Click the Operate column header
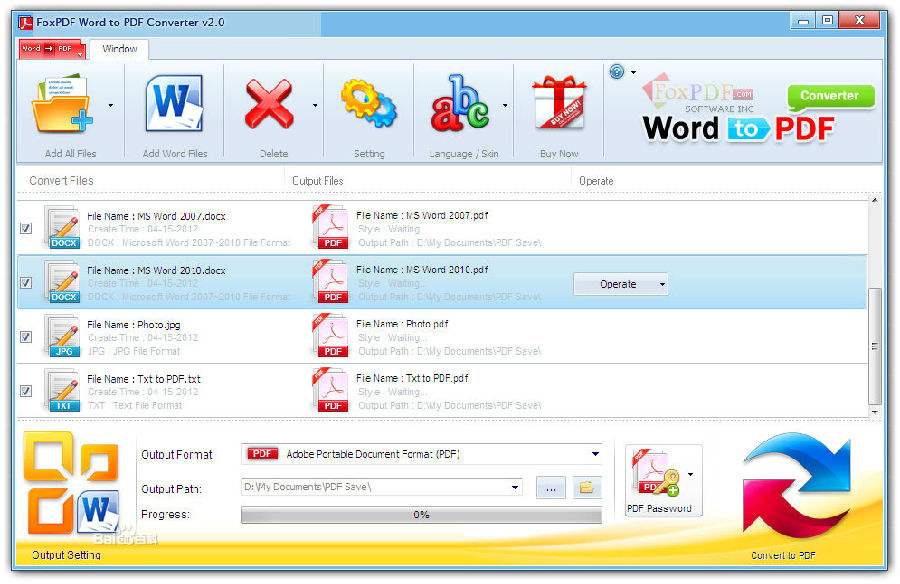The width and height of the screenshot is (900, 584). pos(596,181)
